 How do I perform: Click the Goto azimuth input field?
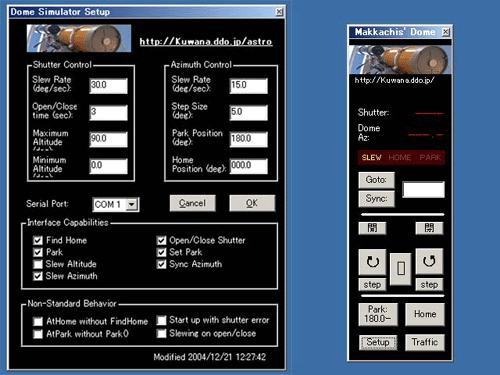(423, 190)
